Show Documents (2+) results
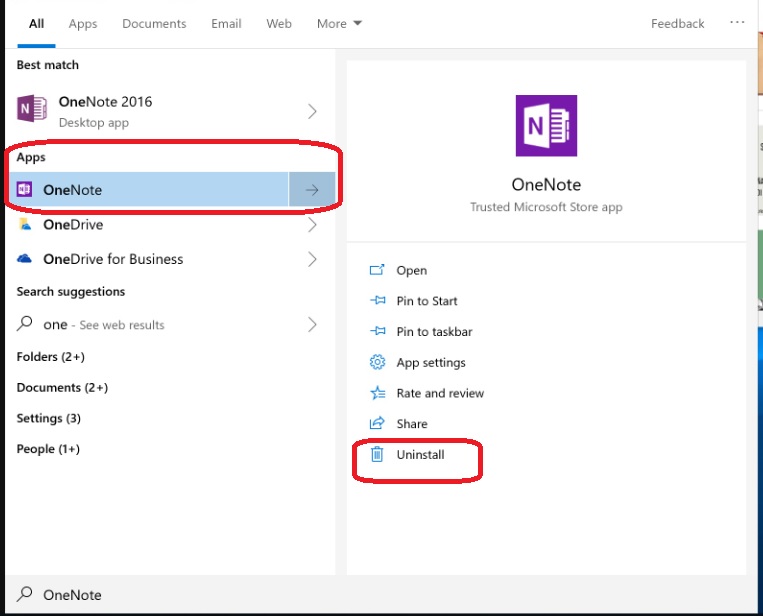 tap(62, 387)
